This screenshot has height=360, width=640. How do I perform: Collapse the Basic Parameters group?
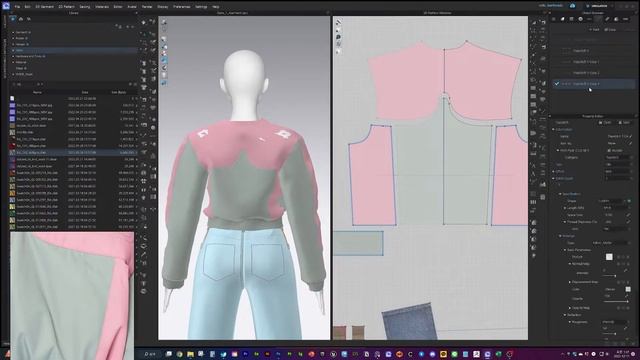[x=565, y=250]
